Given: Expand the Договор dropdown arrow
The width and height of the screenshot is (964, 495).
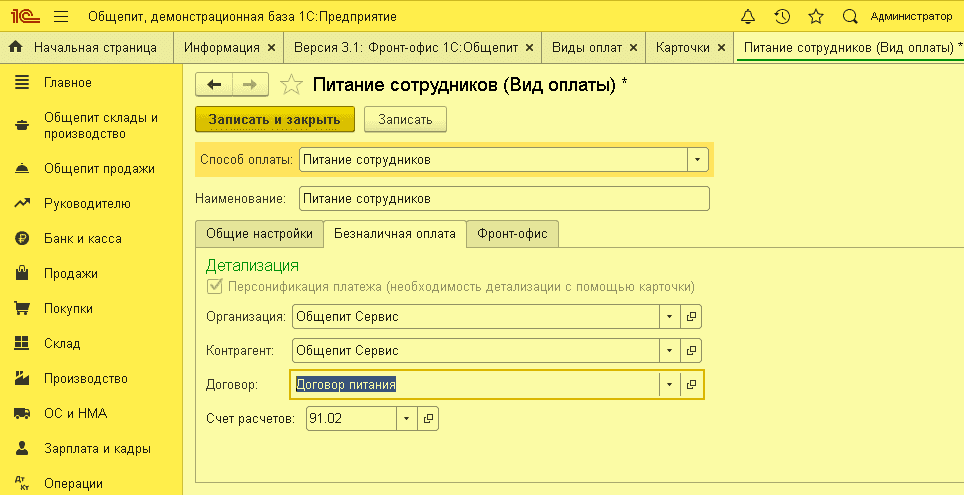Looking at the screenshot, I should 670,384.
